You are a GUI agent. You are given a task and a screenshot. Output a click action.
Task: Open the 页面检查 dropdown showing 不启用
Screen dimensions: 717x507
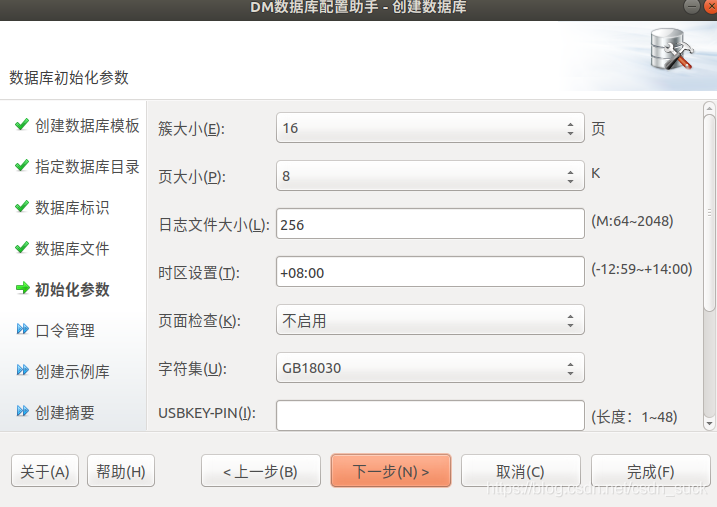click(x=430, y=320)
